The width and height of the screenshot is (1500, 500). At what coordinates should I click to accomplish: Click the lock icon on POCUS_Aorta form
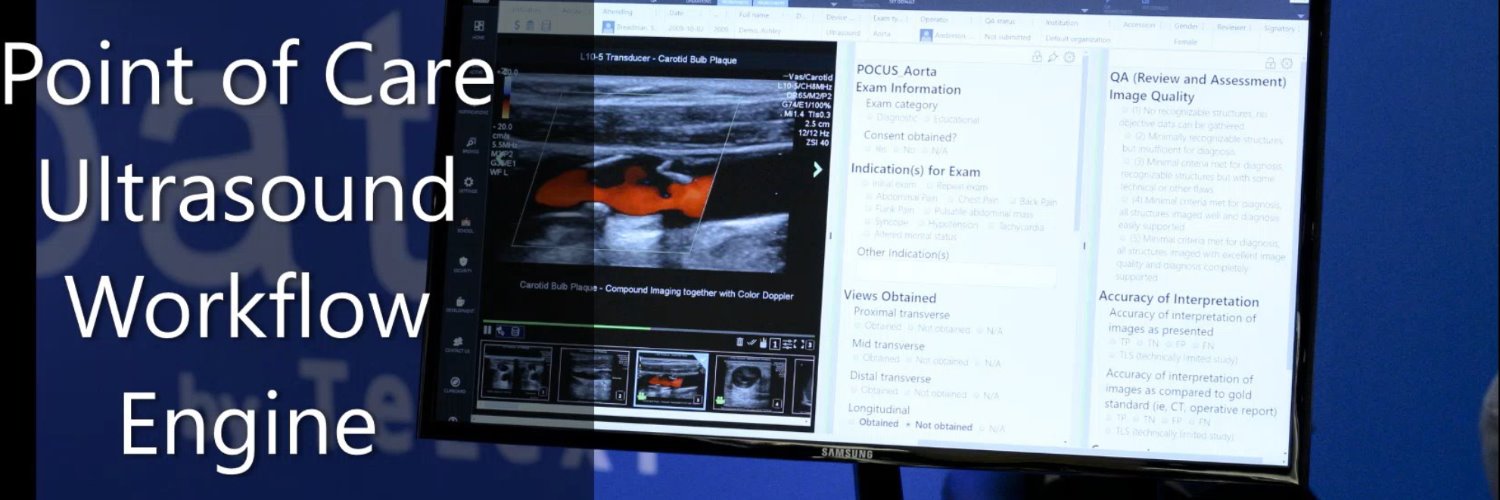click(x=1037, y=57)
